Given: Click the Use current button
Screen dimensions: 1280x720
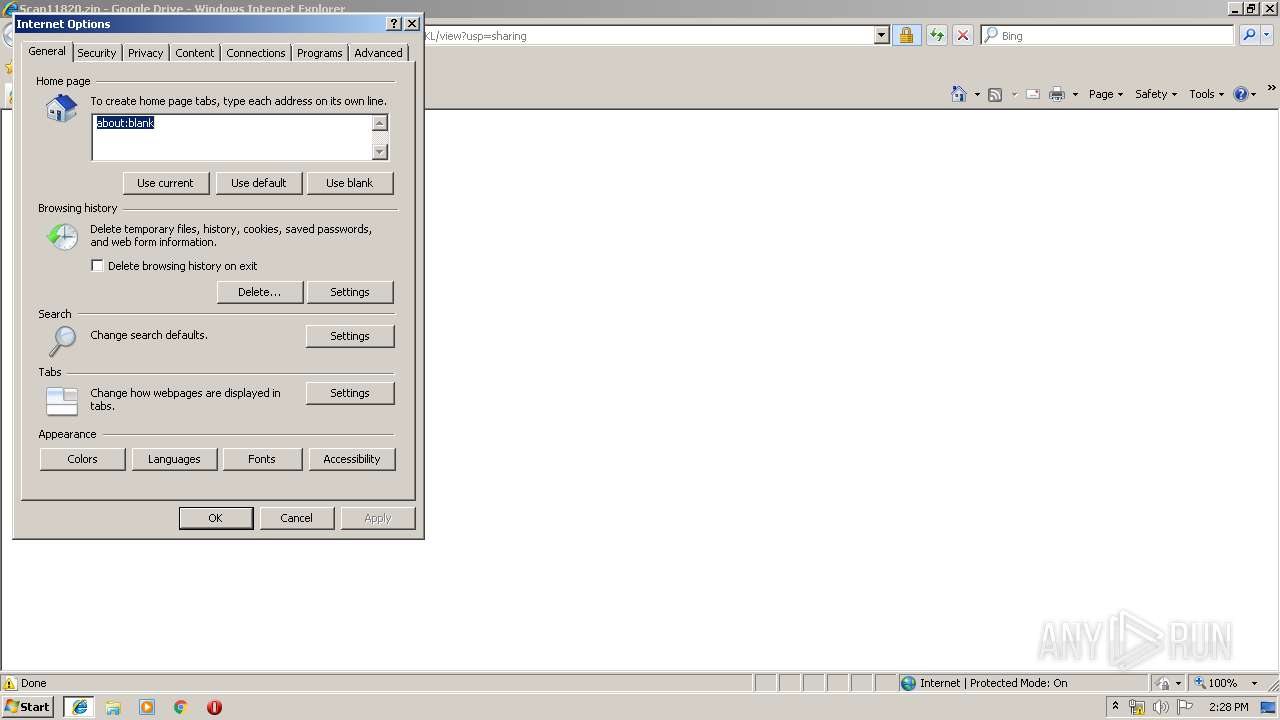Looking at the screenshot, I should click(166, 183).
